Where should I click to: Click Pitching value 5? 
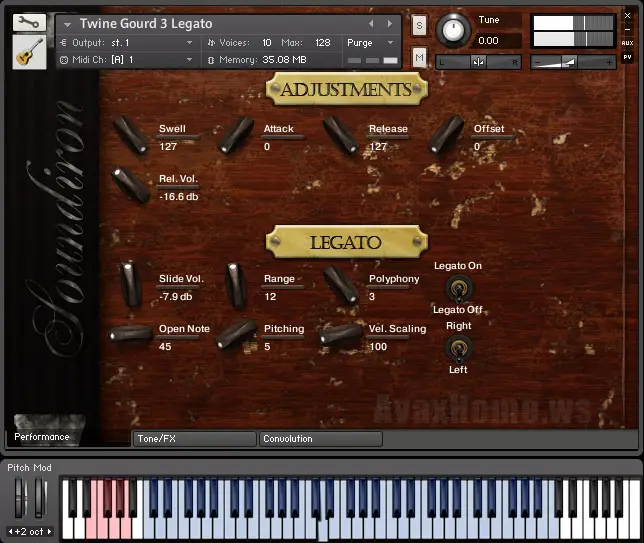coord(267,347)
